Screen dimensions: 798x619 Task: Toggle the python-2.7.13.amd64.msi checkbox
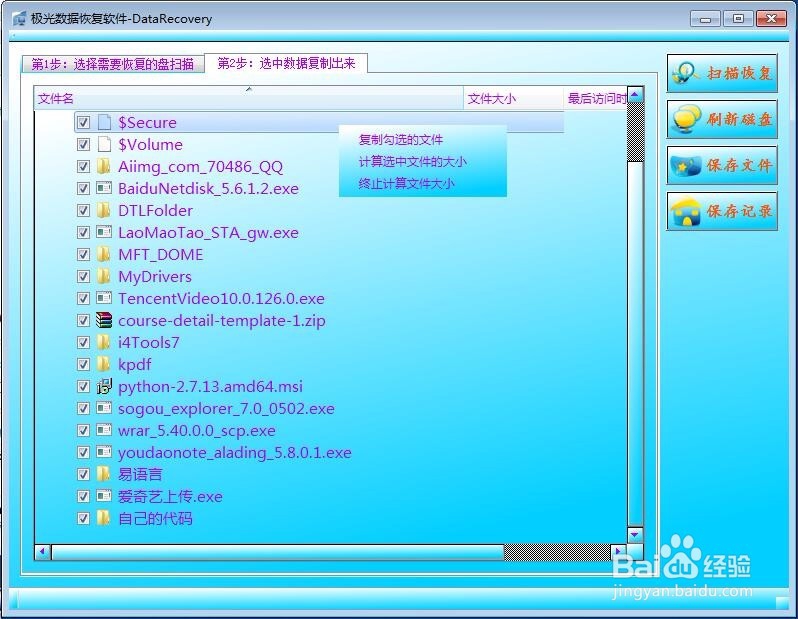[83, 386]
